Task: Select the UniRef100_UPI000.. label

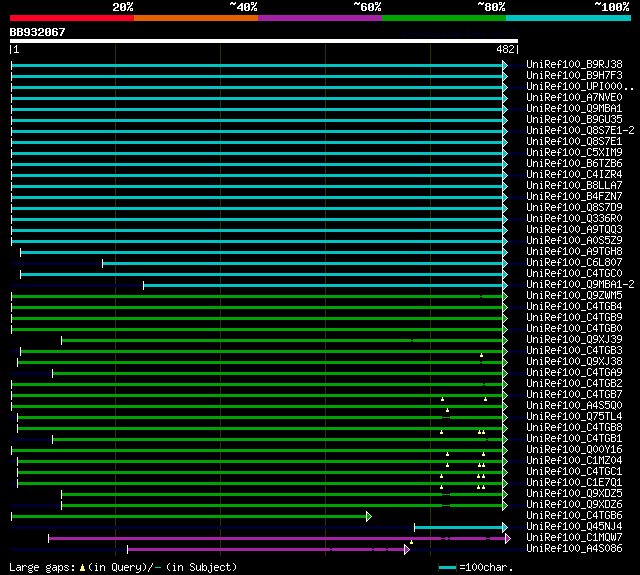Action: click(580, 87)
